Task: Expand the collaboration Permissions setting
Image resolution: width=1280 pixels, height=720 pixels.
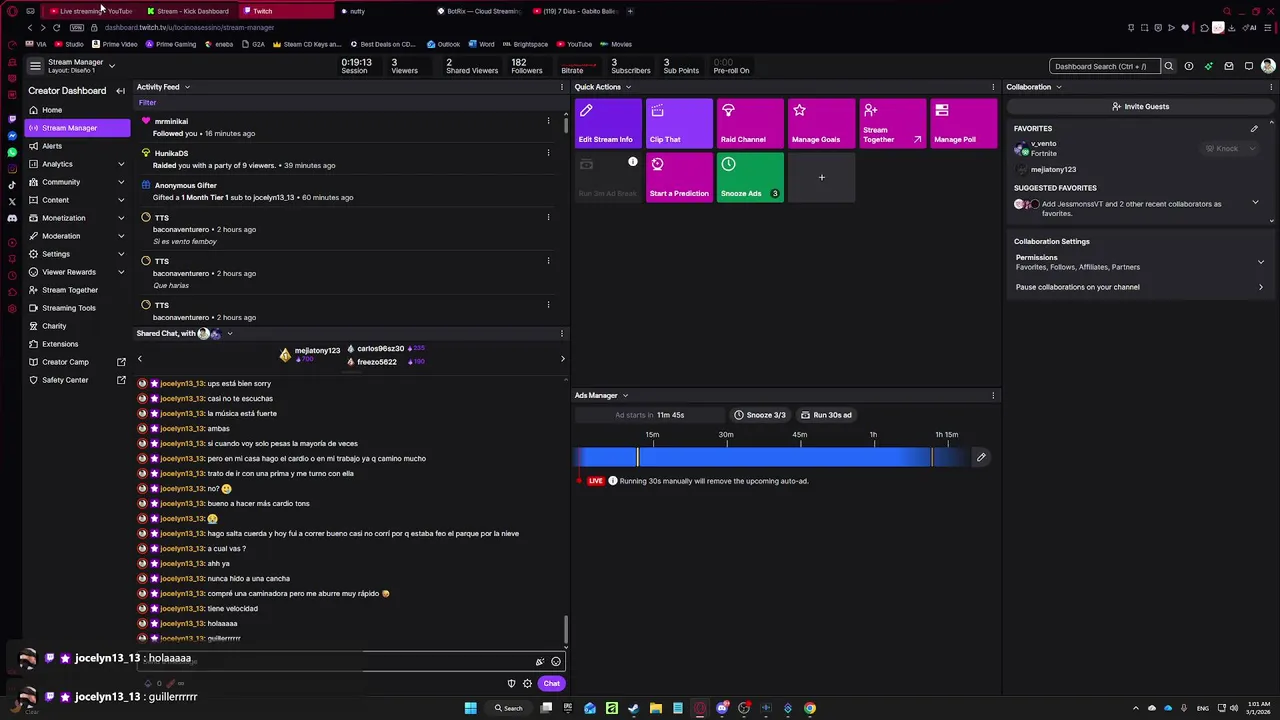Action: (1260, 262)
